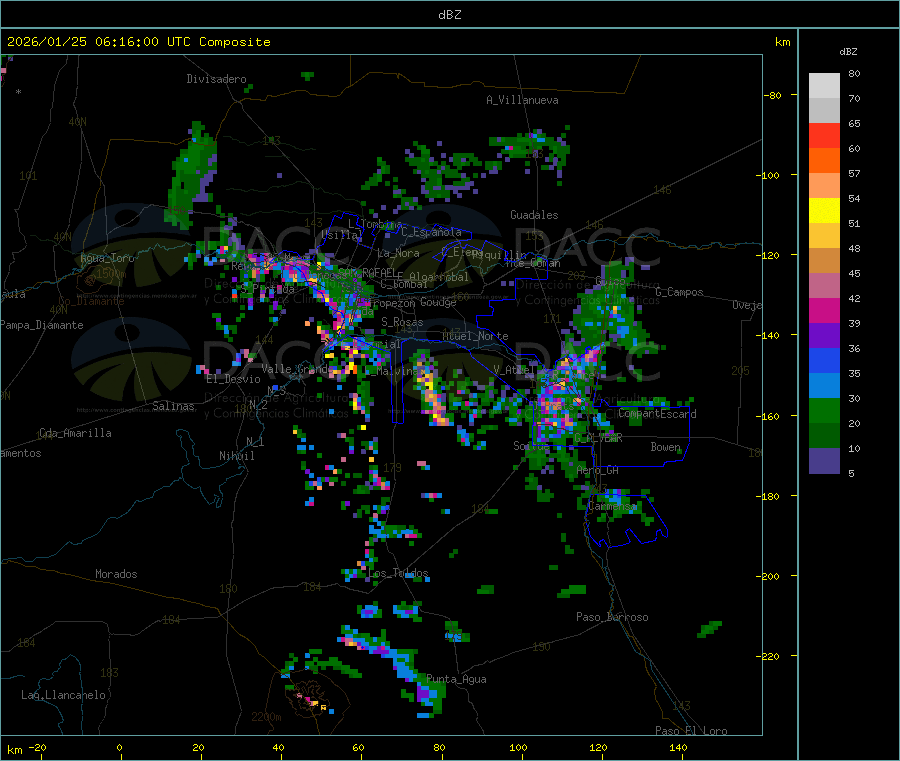This screenshot has width=900, height=761.
Task: Click the Morados map label
Action: [116, 574]
